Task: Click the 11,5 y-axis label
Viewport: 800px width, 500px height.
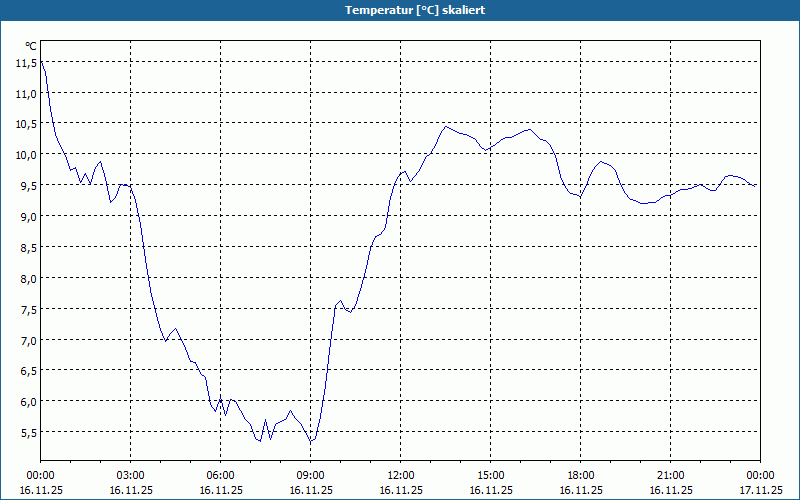Action: coord(27,63)
